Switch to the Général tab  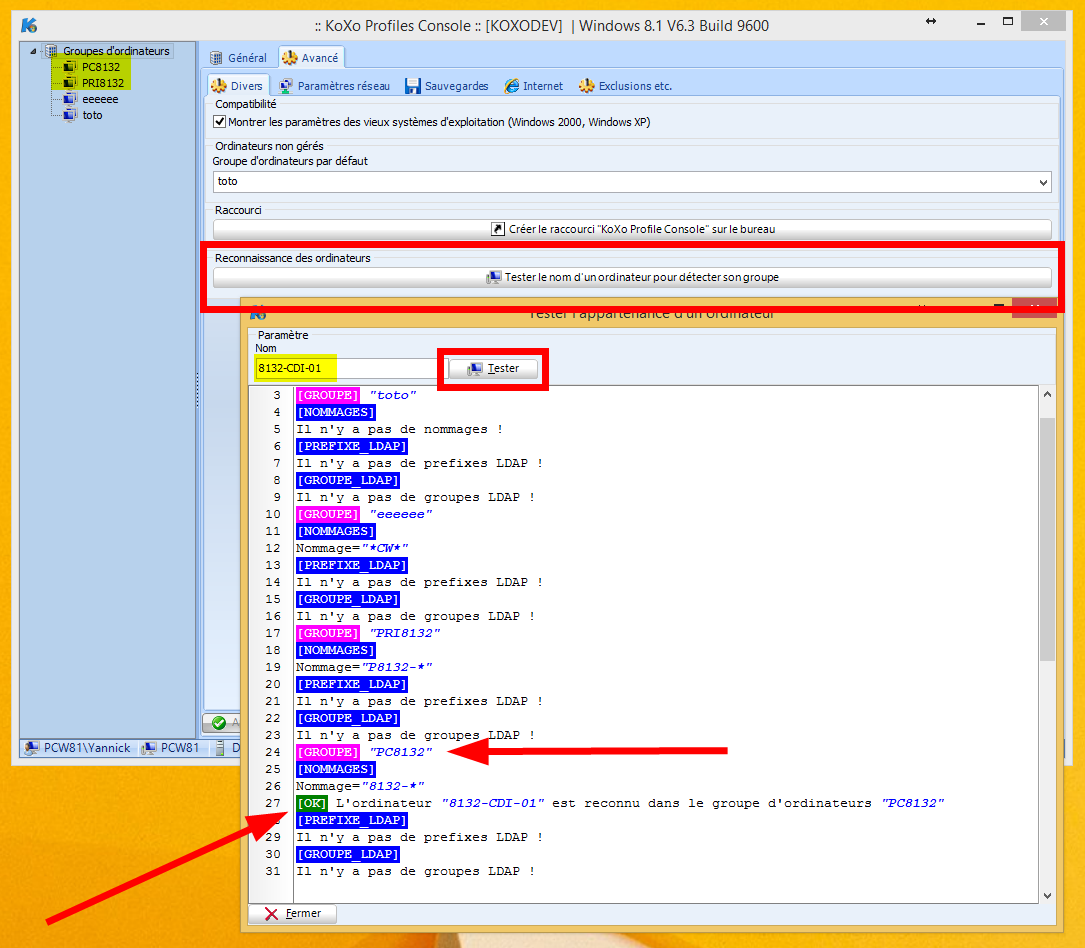click(239, 58)
